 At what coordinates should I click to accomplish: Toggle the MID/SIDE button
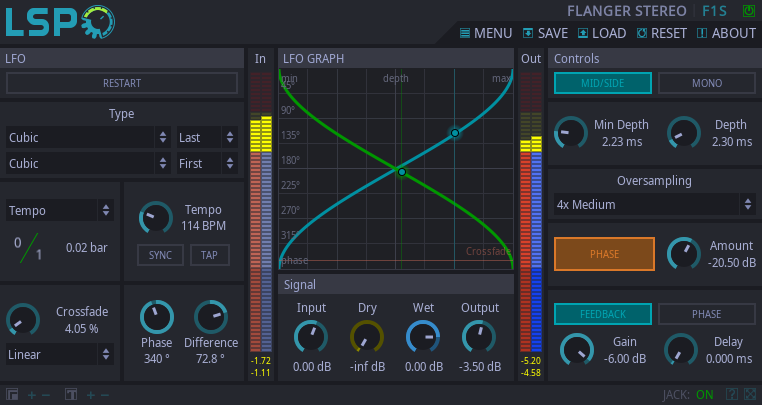603,83
